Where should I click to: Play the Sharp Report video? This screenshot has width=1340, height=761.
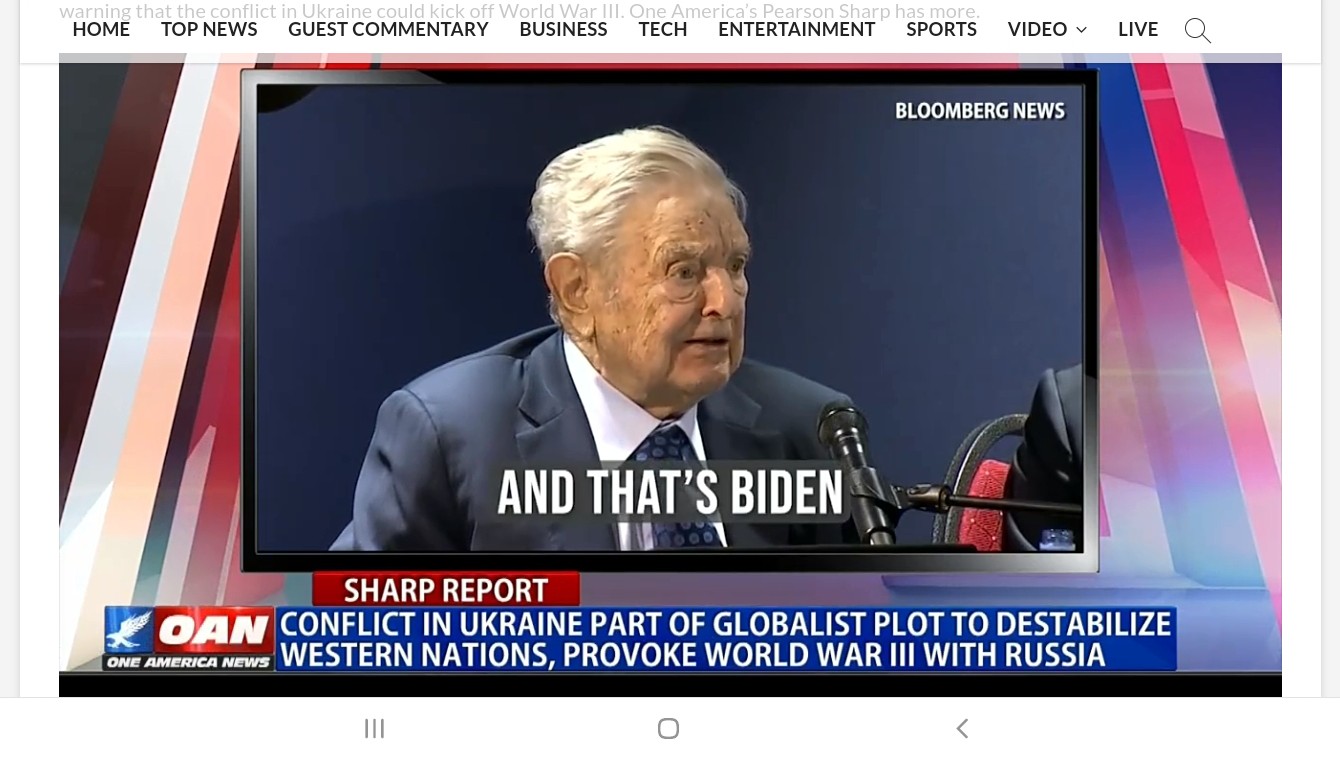pyautogui.click(x=670, y=375)
